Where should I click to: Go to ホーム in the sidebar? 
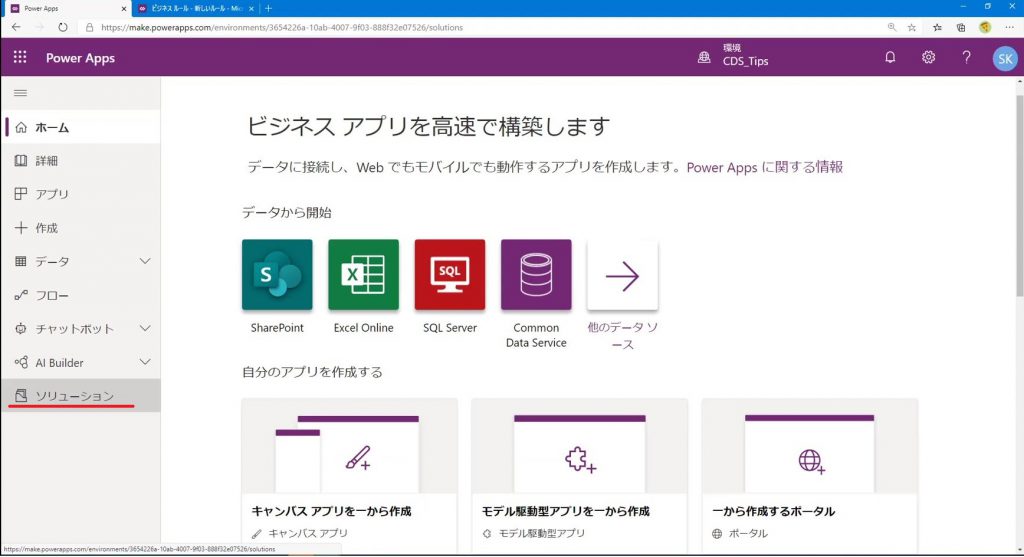pyautogui.click(x=81, y=127)
